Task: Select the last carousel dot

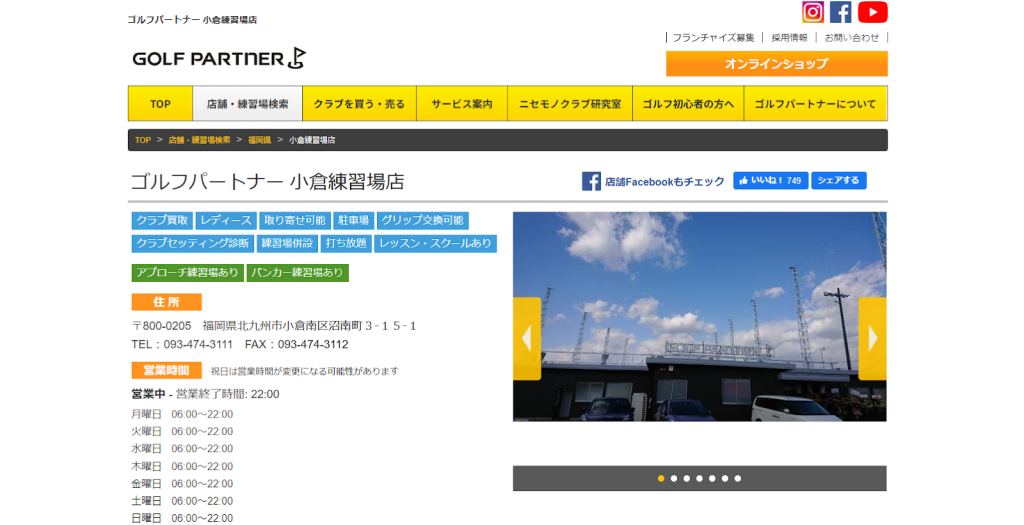Action: point(738,478)
